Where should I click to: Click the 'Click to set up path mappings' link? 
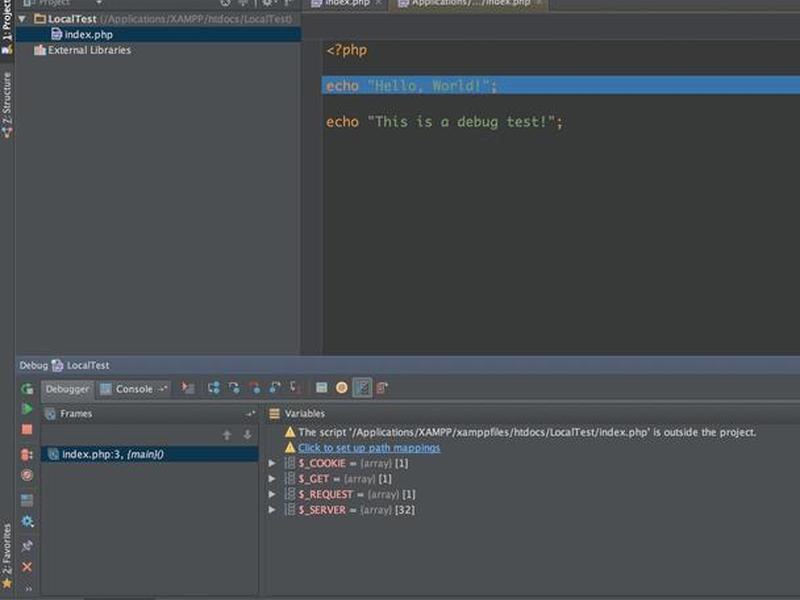click(x=369, y=448)
